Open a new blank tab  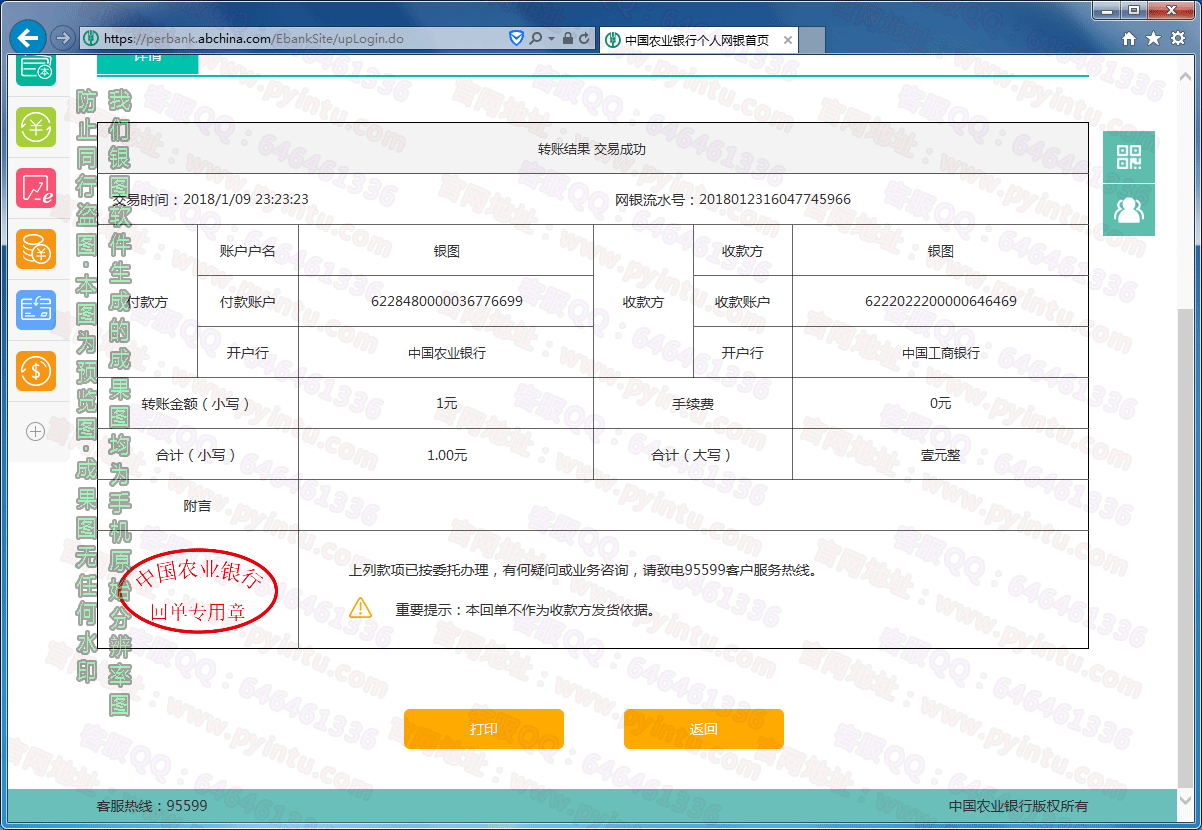[812, 40]
